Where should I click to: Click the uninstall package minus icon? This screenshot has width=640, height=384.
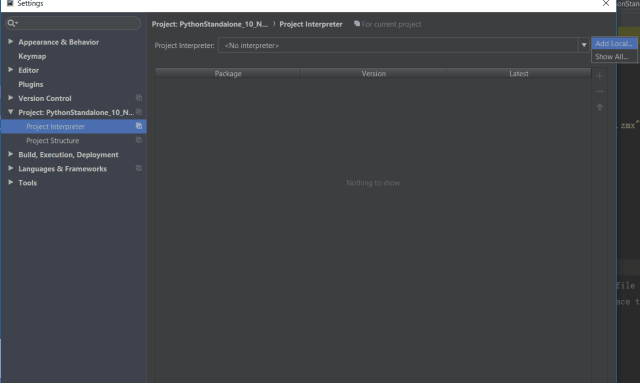pyautogui.click(x=599, y=91)
